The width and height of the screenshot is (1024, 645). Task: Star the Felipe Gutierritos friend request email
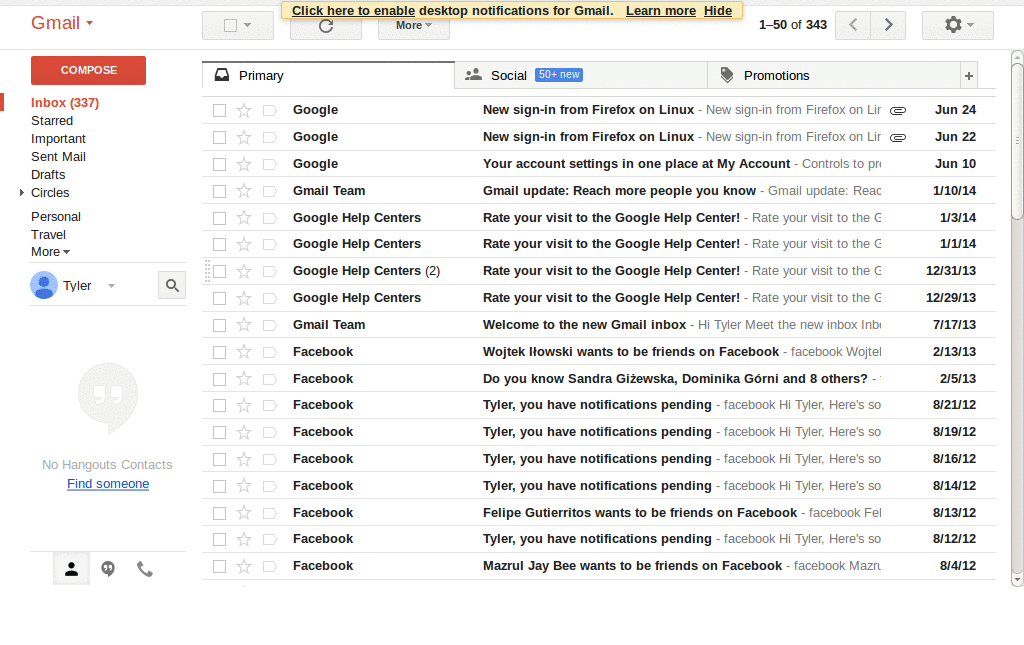tap(244, 513)
